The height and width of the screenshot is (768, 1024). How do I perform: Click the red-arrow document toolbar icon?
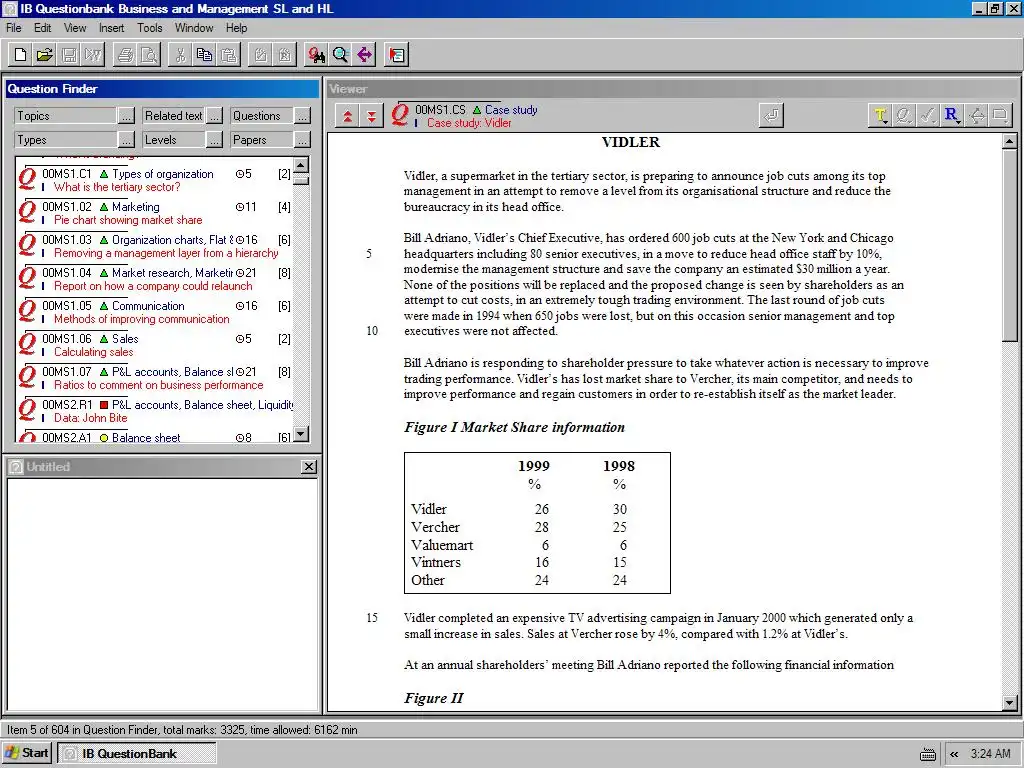pyautogui.click(x=396, y=55)
